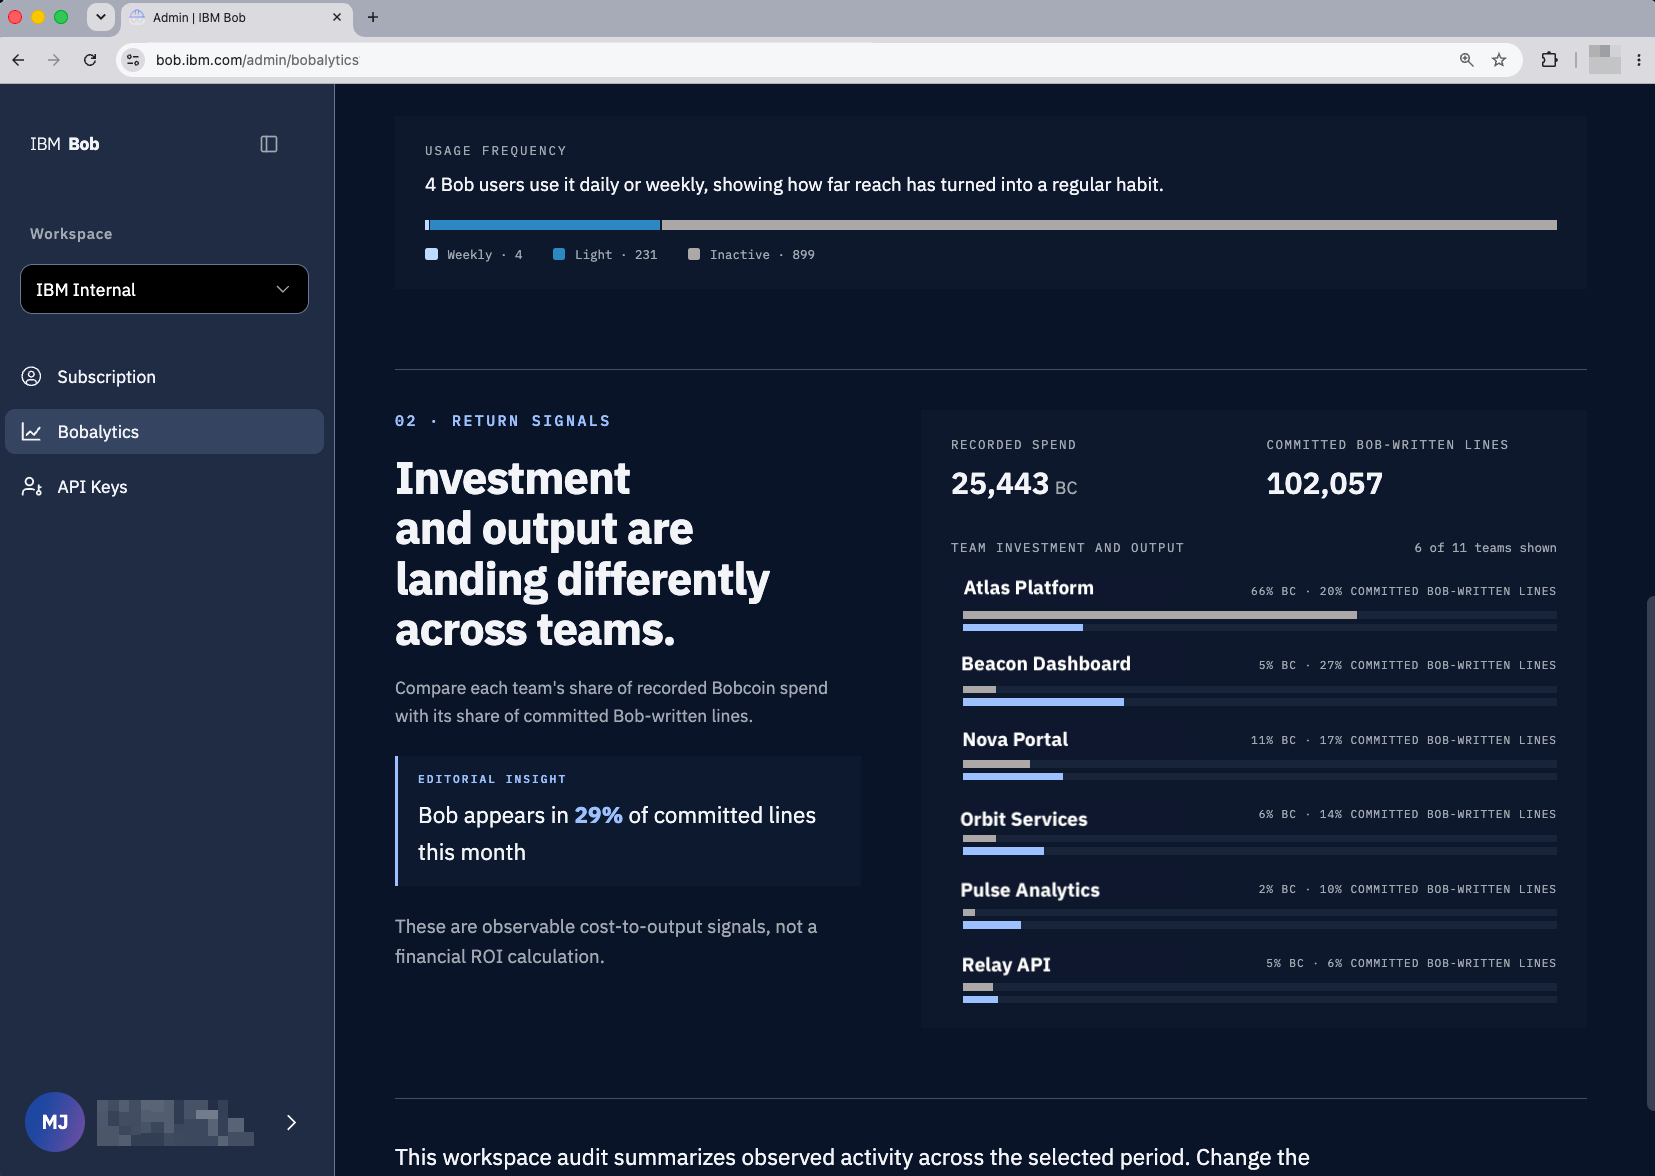Click the 102,057 committed lines value
The height and width of the screenshot is (1176, 1655).
[x=1325, y=484]
